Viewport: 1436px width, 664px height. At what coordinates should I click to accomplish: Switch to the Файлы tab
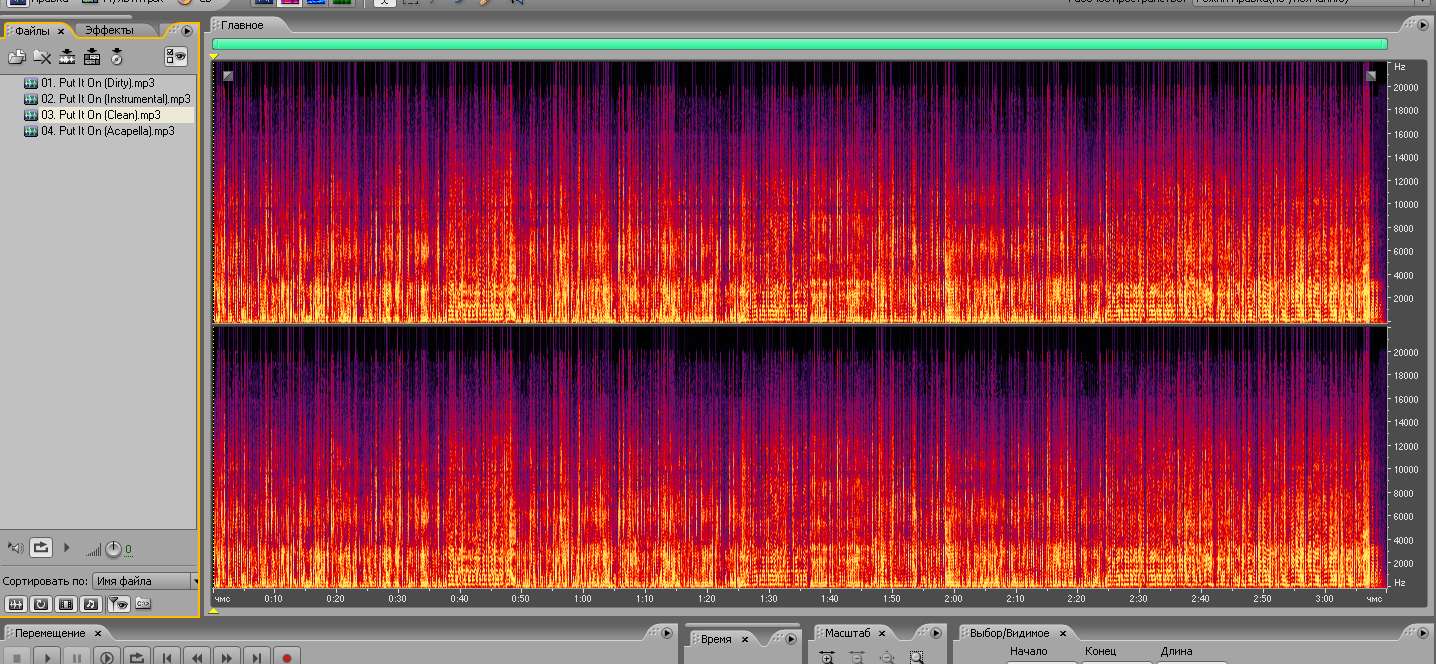point(32,31)
